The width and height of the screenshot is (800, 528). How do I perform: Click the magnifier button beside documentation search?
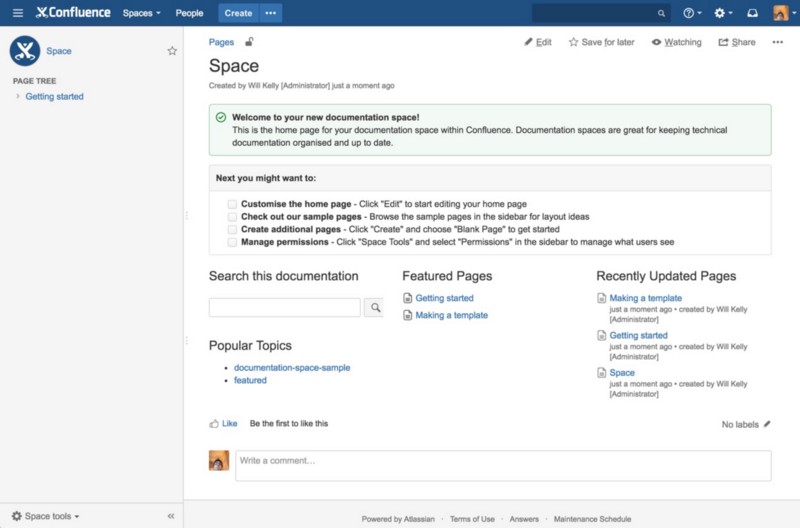[374, 308]
